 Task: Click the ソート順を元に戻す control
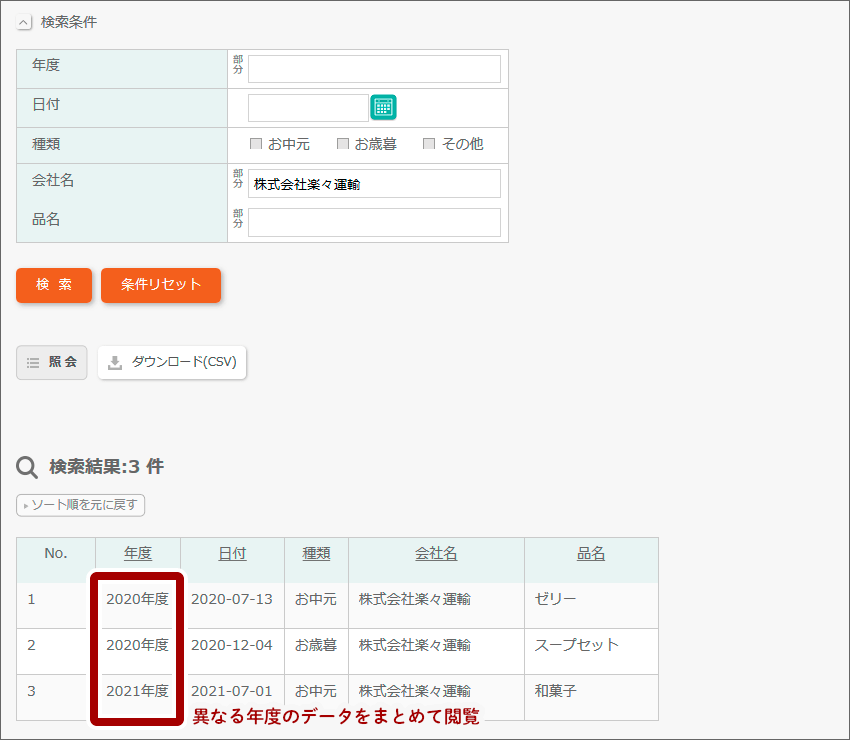point(79,505)
